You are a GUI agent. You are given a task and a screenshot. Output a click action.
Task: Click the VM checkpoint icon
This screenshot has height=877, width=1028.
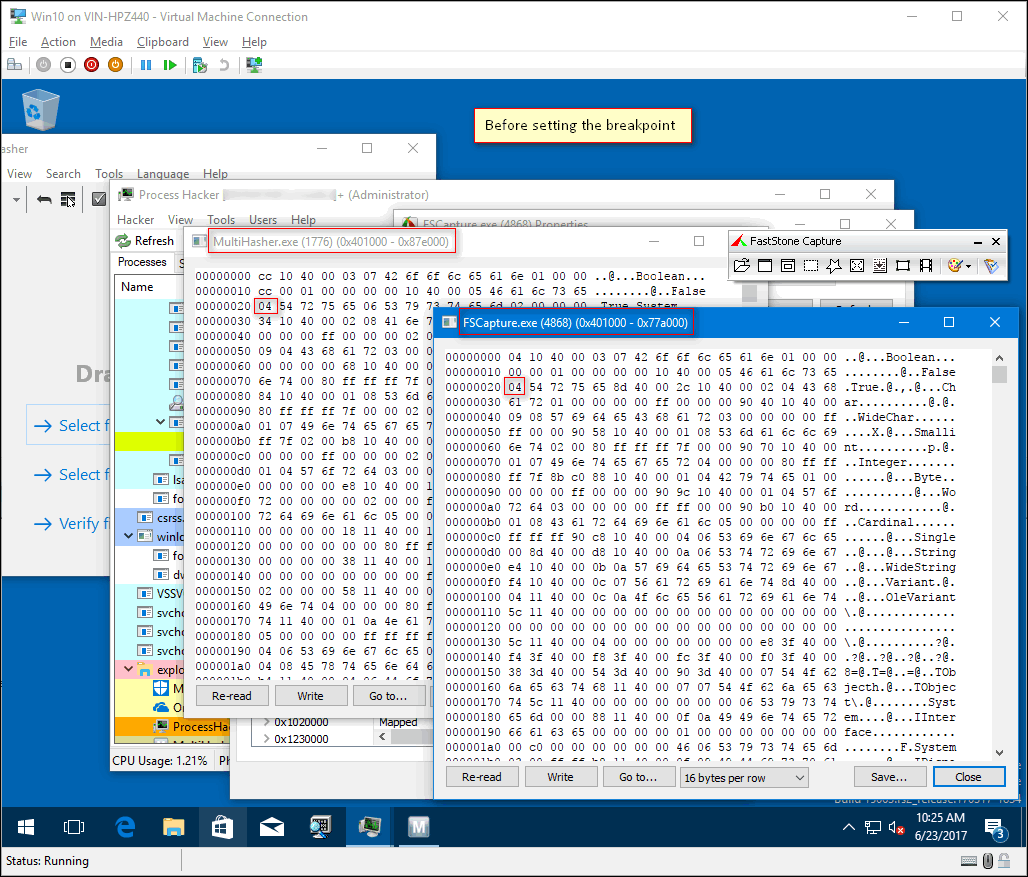click(200, 65)
